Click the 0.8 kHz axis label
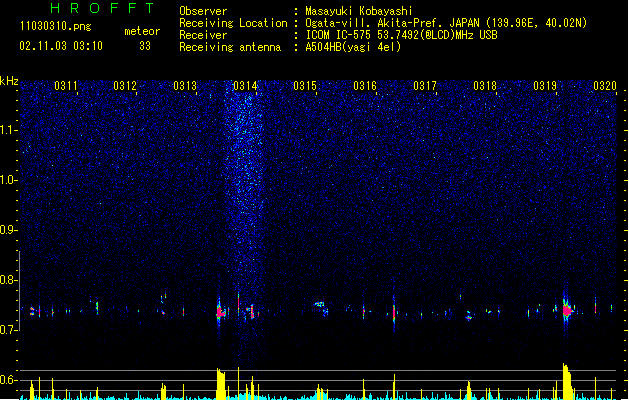The image size is (629, 400). [9, 280]
